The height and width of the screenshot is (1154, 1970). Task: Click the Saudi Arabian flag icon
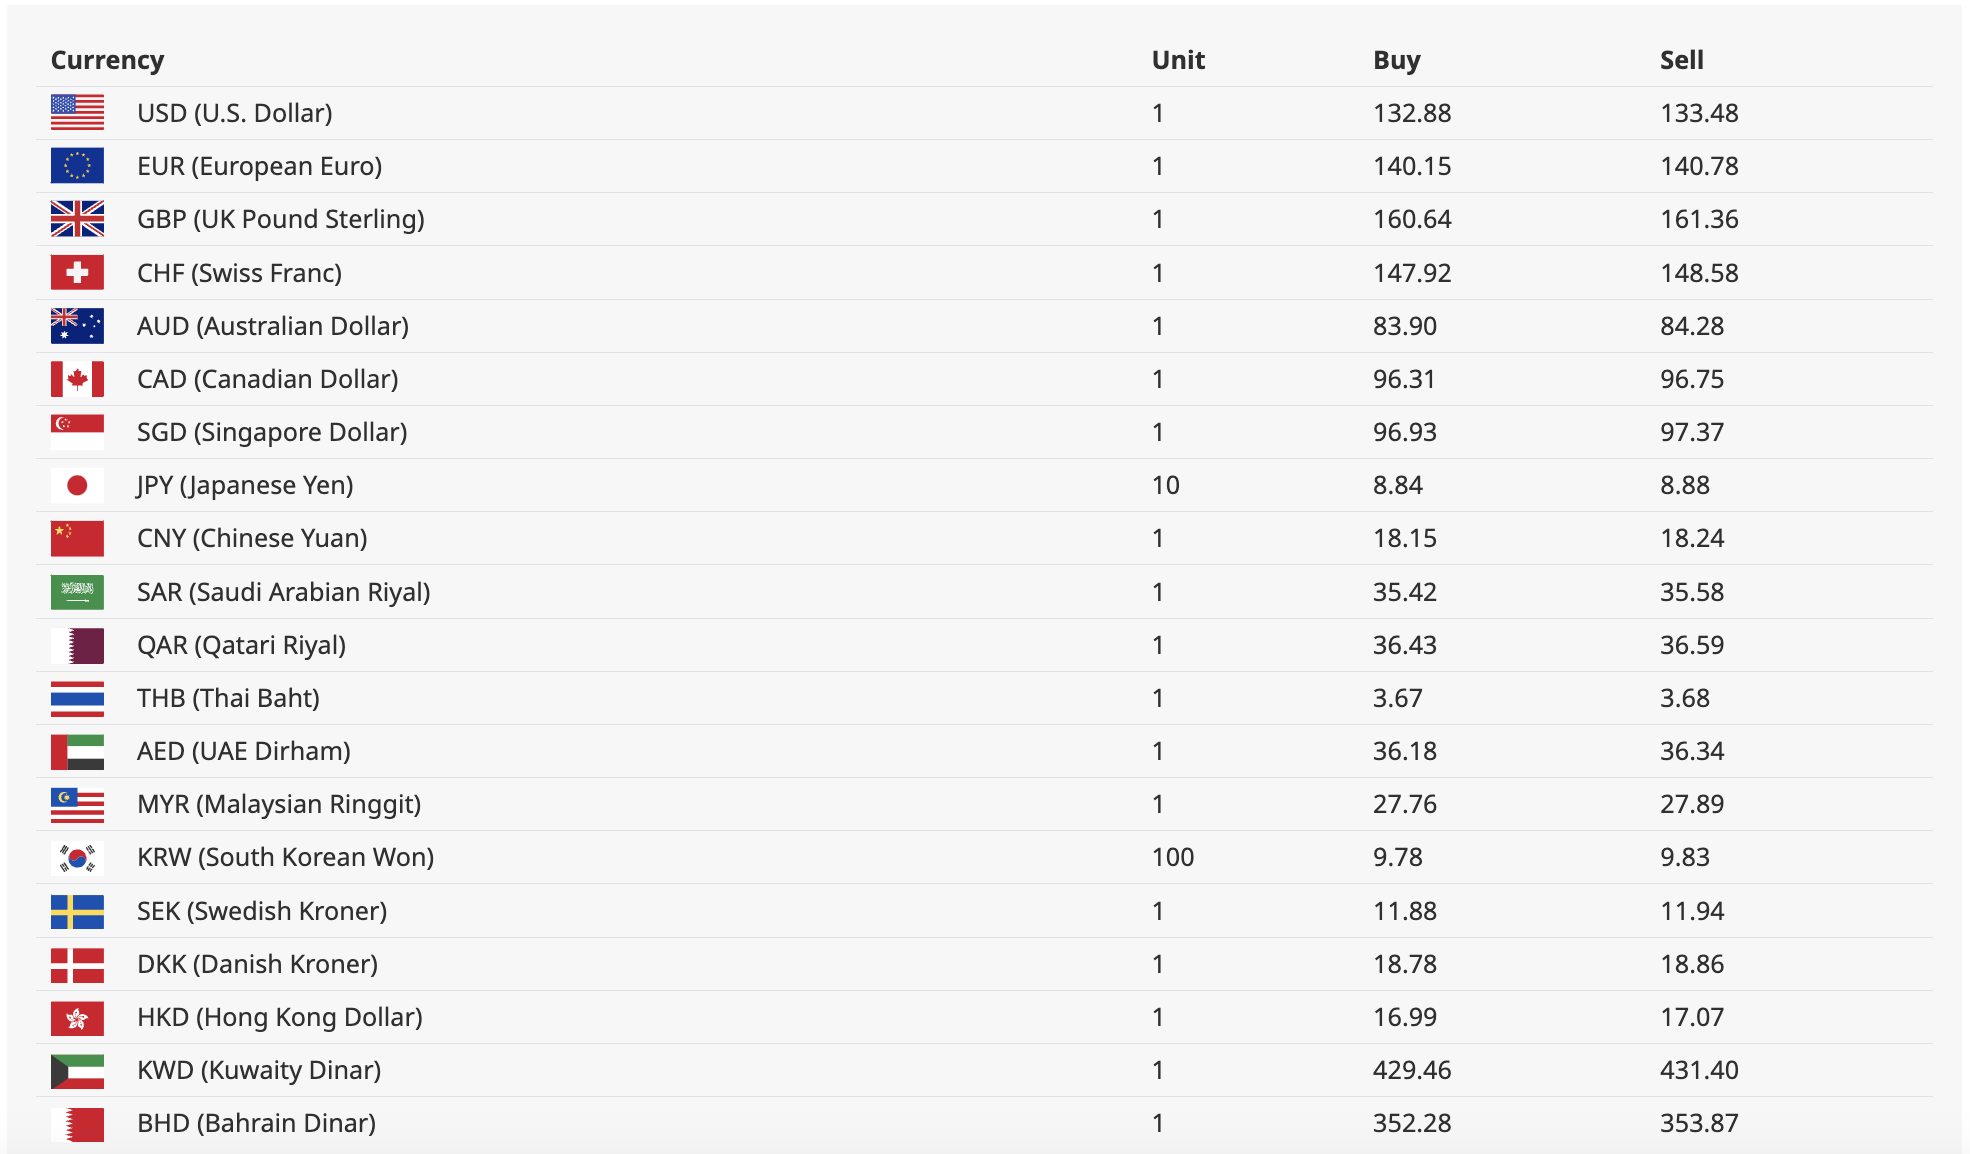click(77, 592)
